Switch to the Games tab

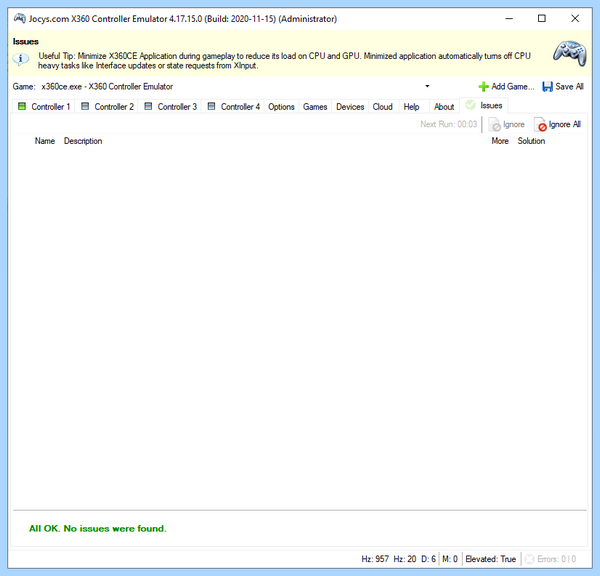click(x=315, y=107)
